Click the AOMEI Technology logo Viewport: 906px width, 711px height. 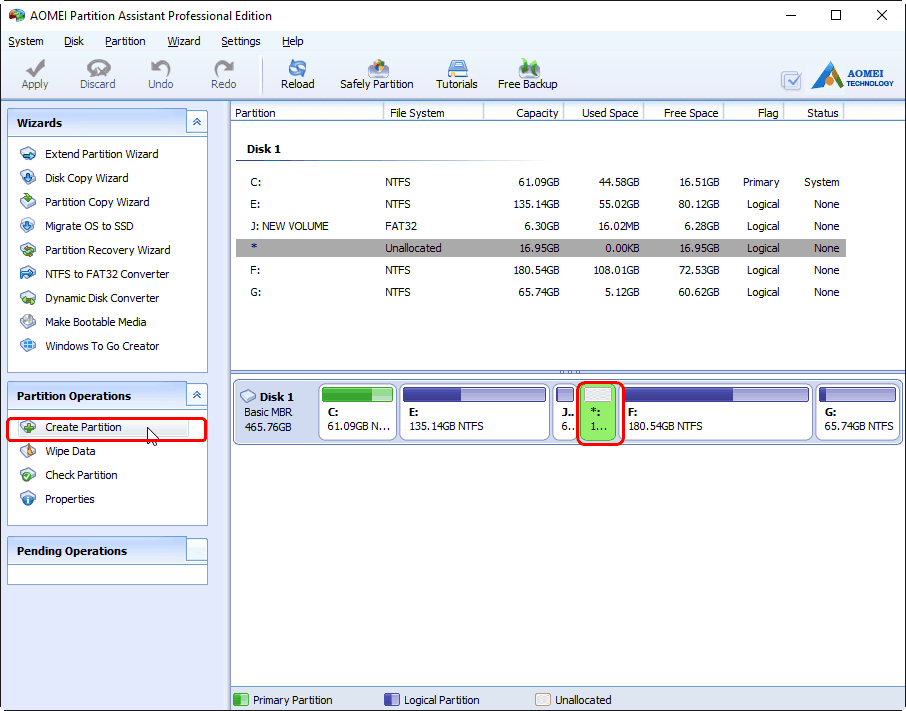852,76
